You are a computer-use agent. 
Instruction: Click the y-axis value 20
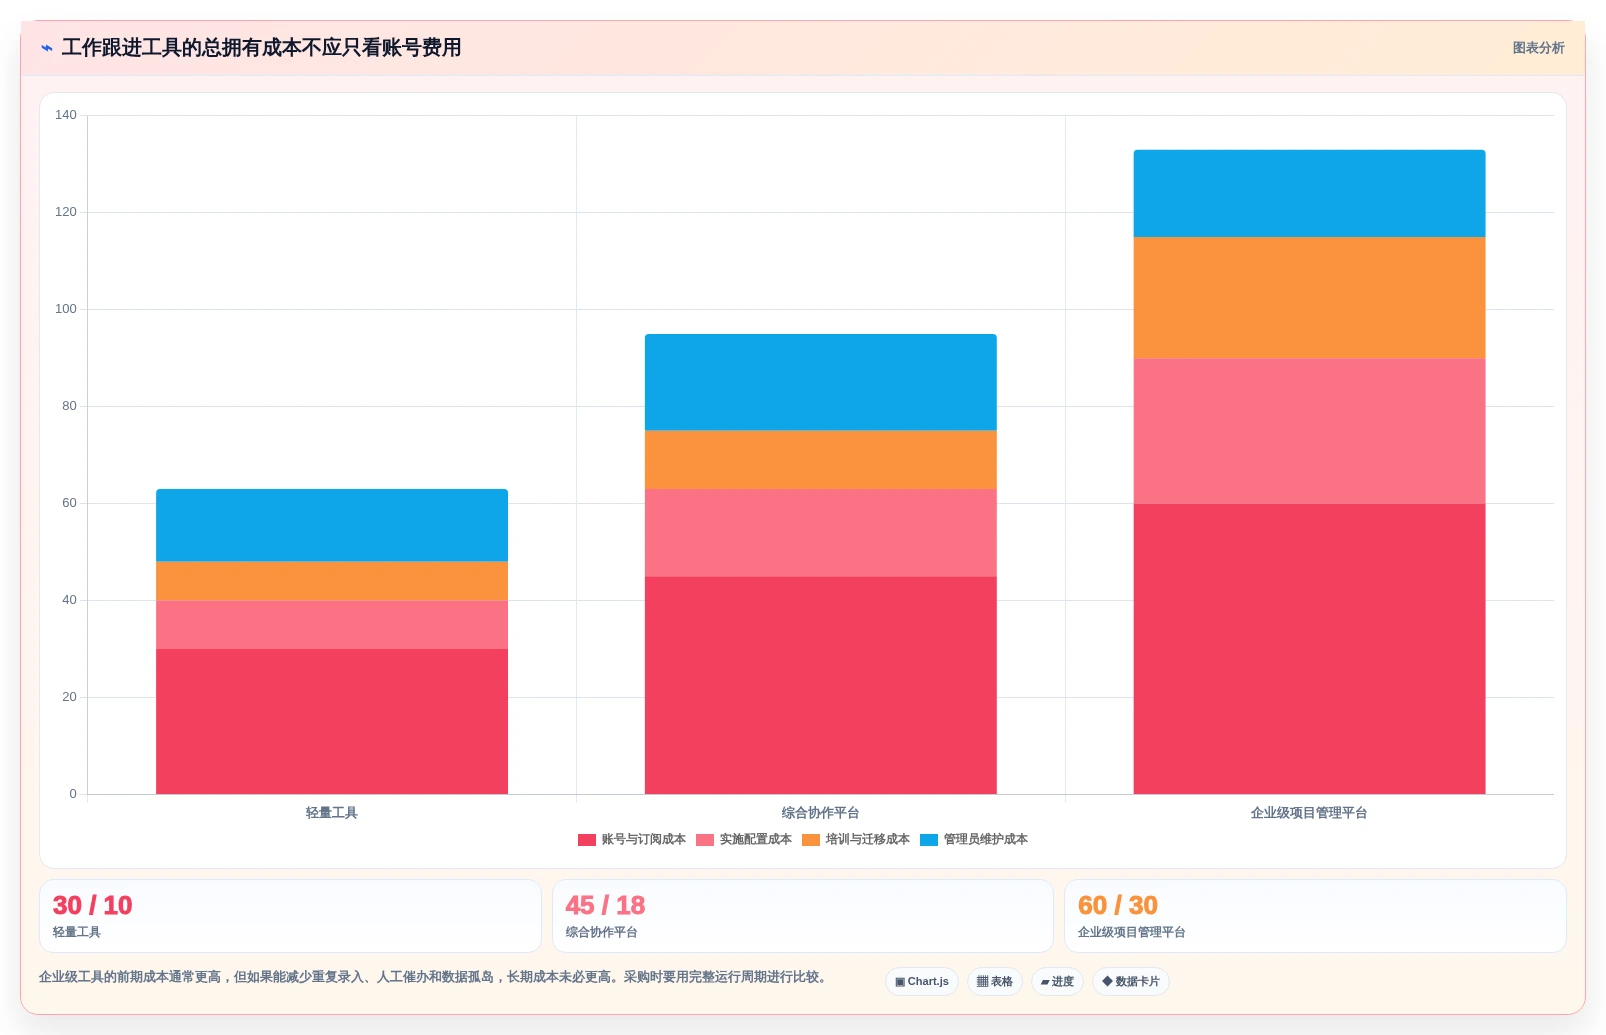pos(69,697)
